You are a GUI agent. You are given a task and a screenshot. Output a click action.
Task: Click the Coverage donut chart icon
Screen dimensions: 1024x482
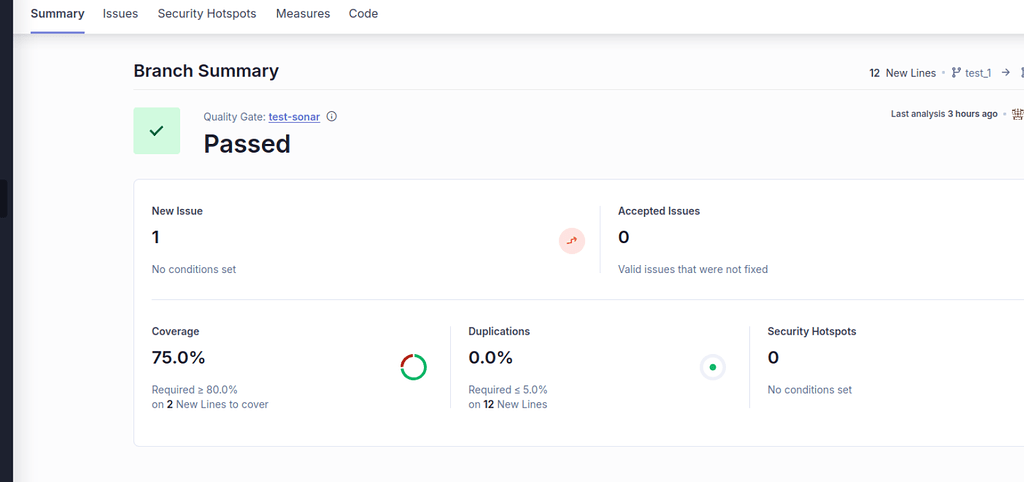pyautogui.click(x=413, y=367)
